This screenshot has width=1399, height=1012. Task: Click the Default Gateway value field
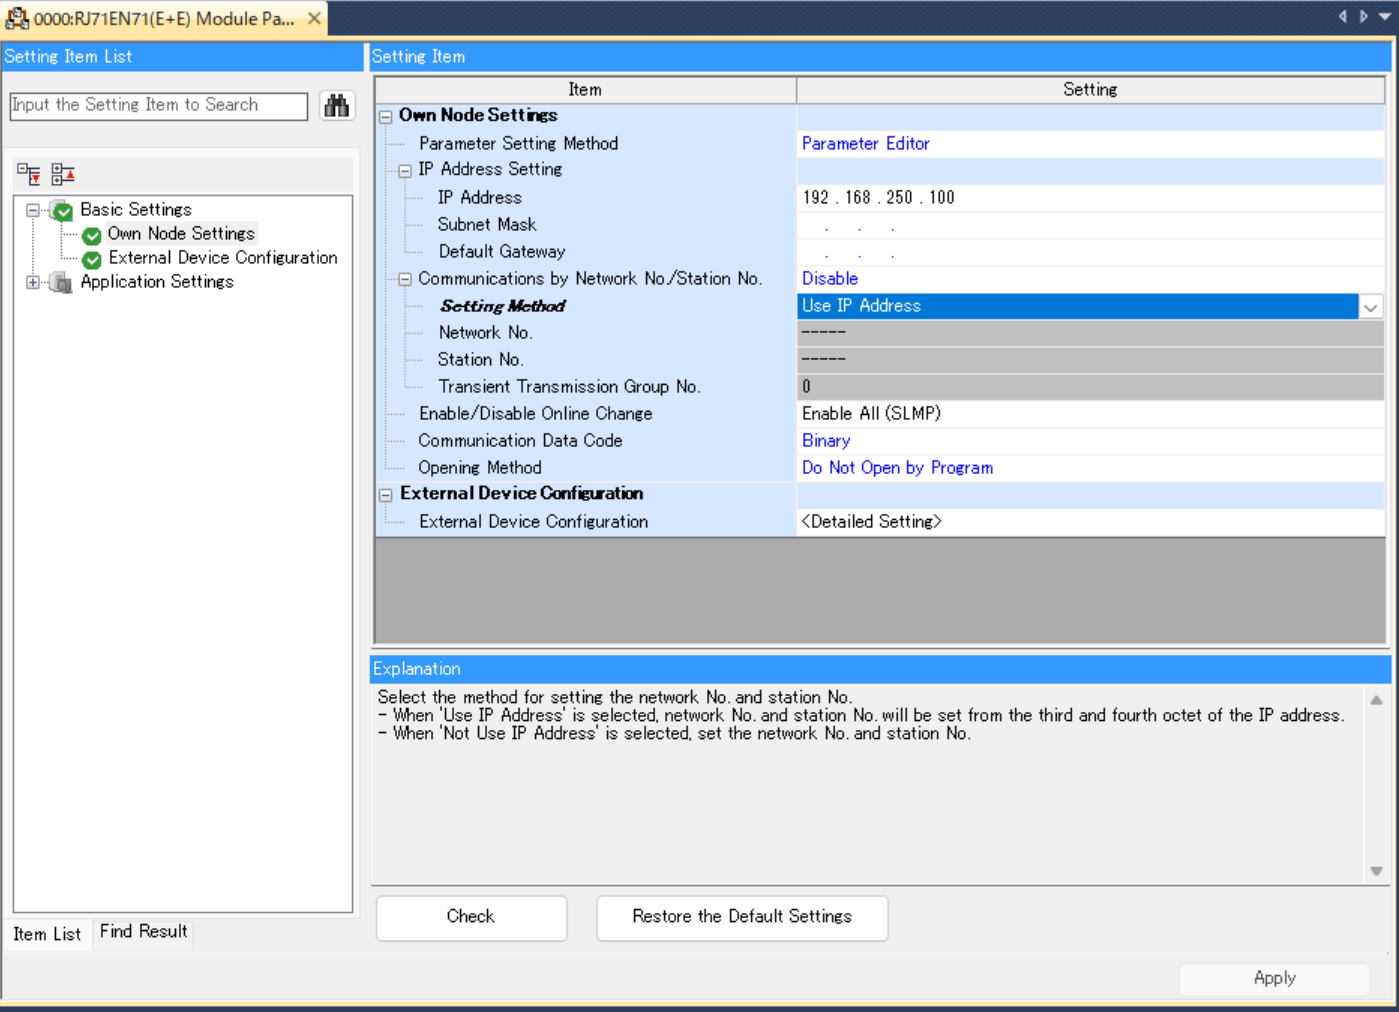coord(1090,252)
